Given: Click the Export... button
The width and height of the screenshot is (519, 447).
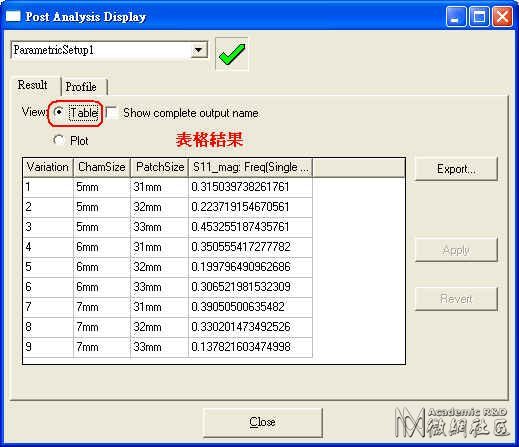Looking at the screenshot, I should tap(456, 169).
